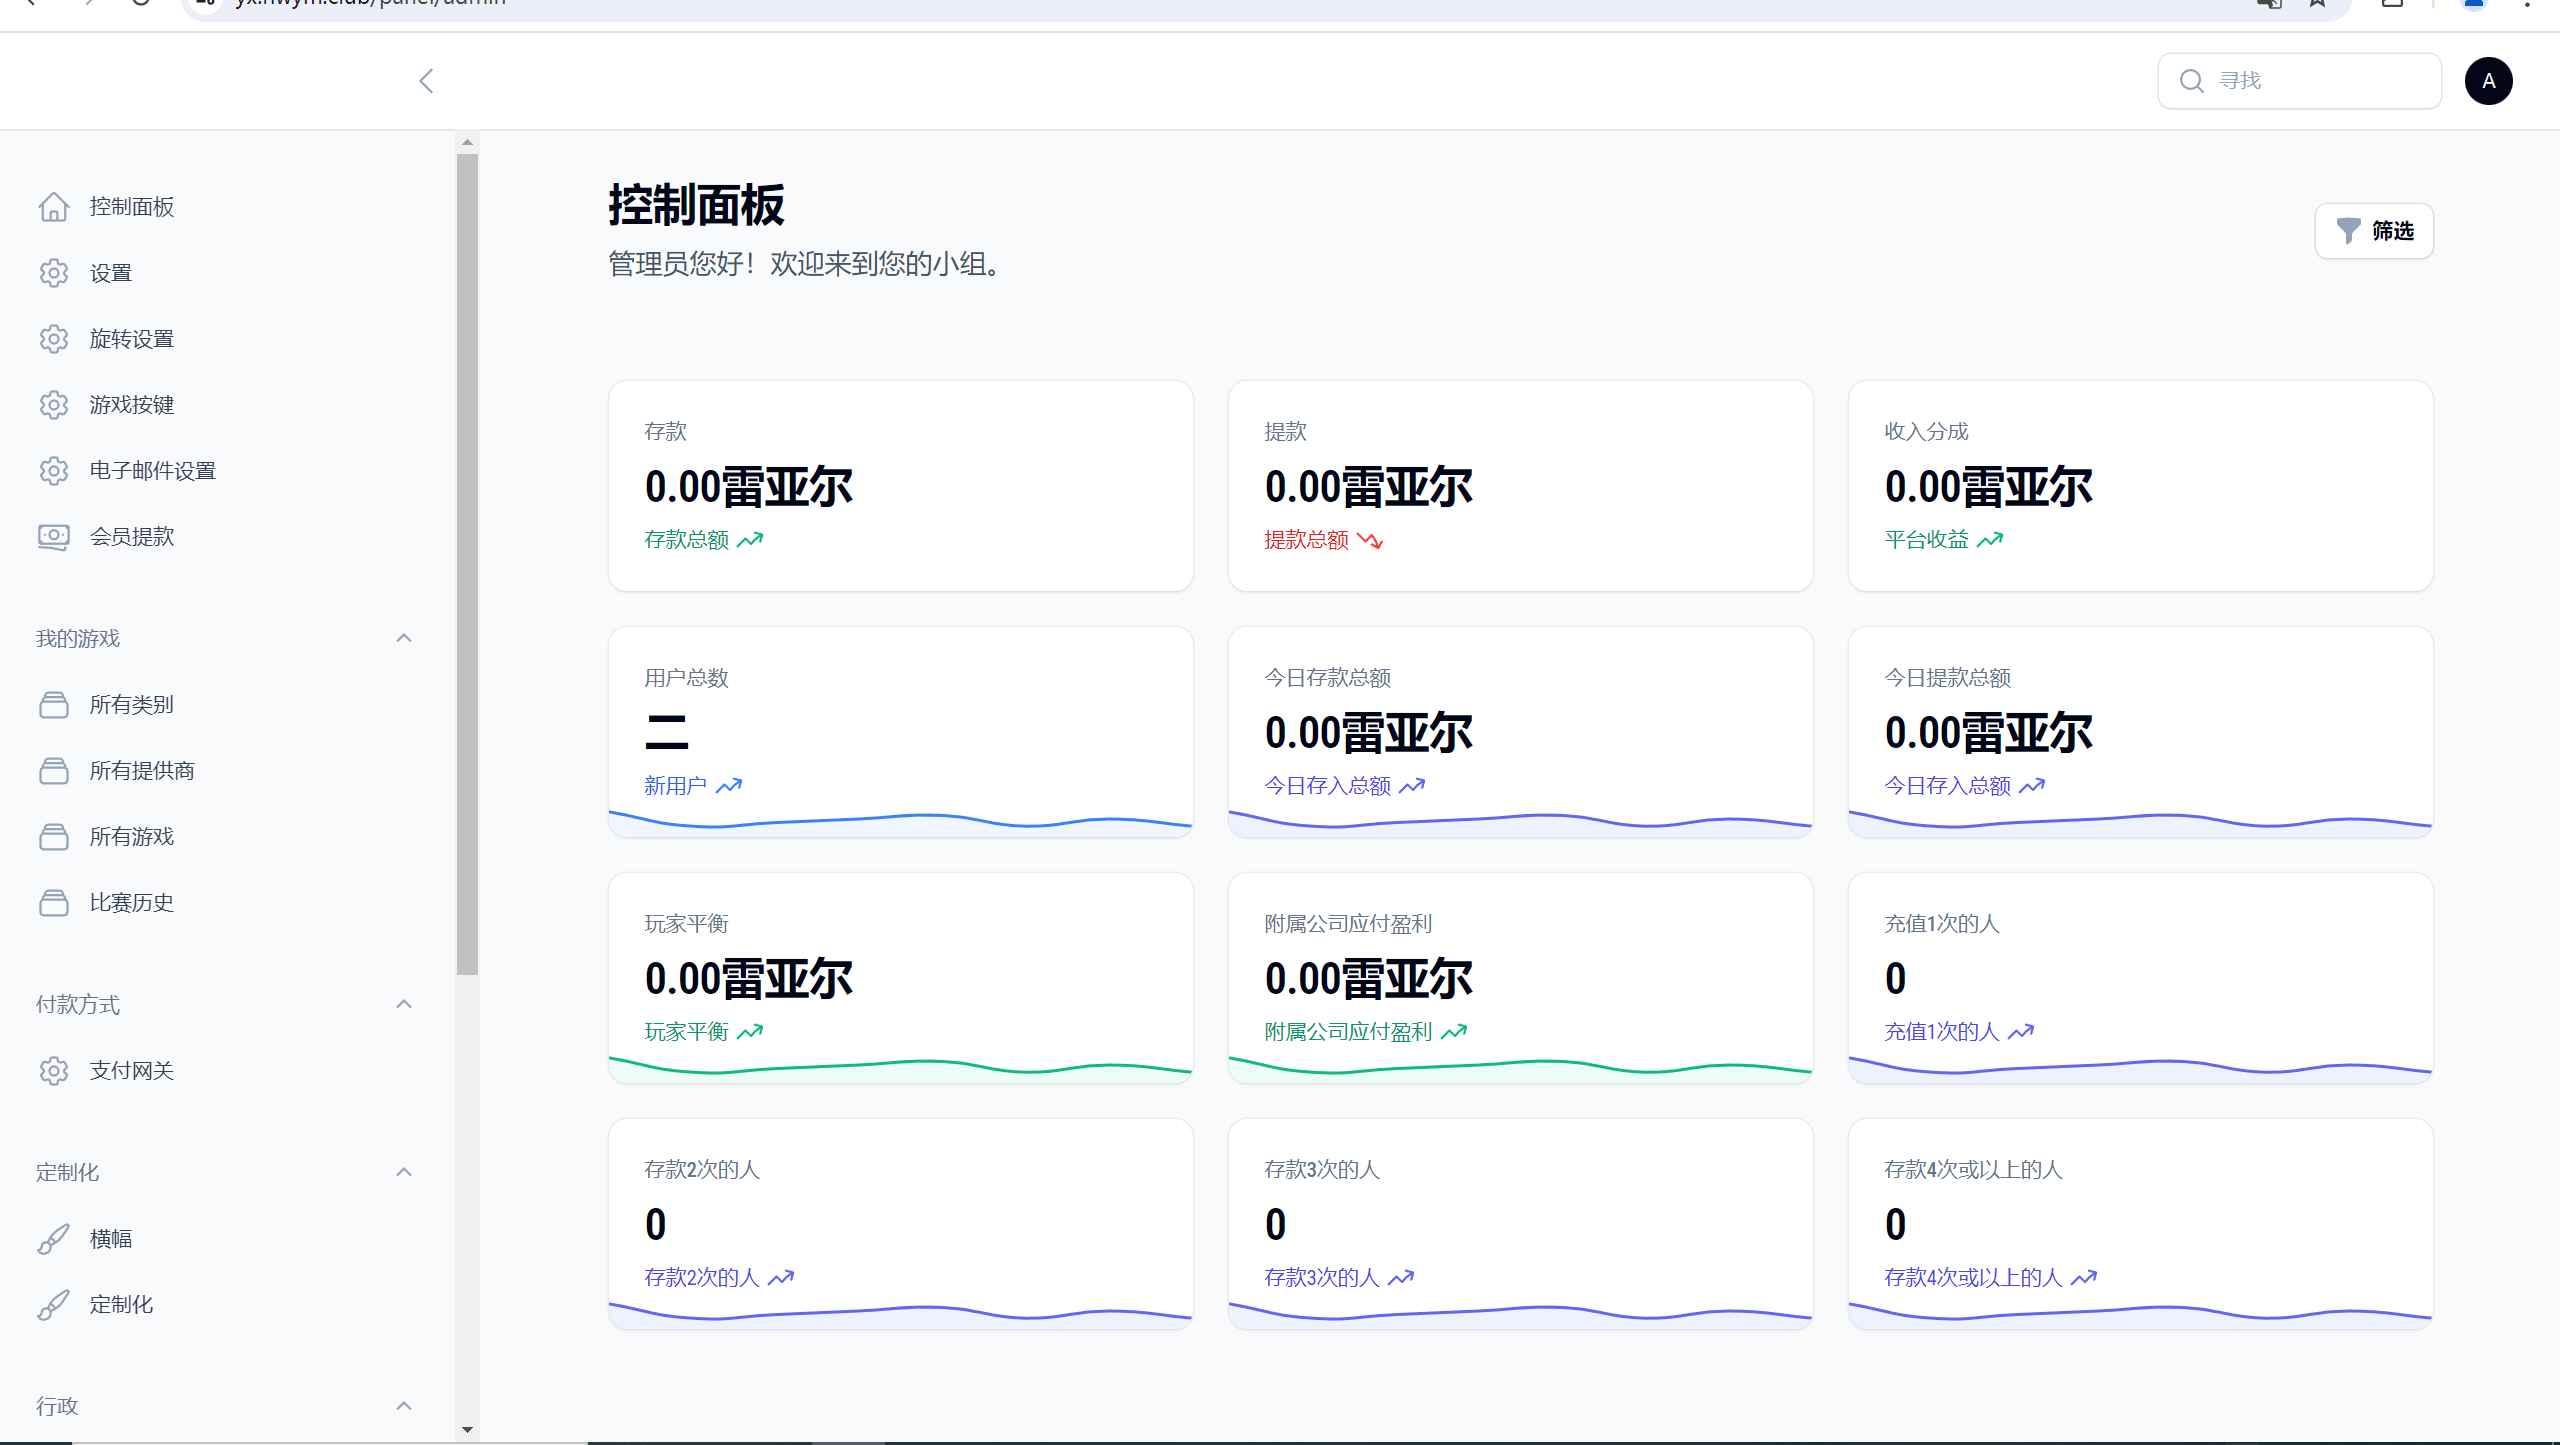Click the 存款总额 link in the 存款 card
Screen dimensions: 2560x1445
coord(687,540)
